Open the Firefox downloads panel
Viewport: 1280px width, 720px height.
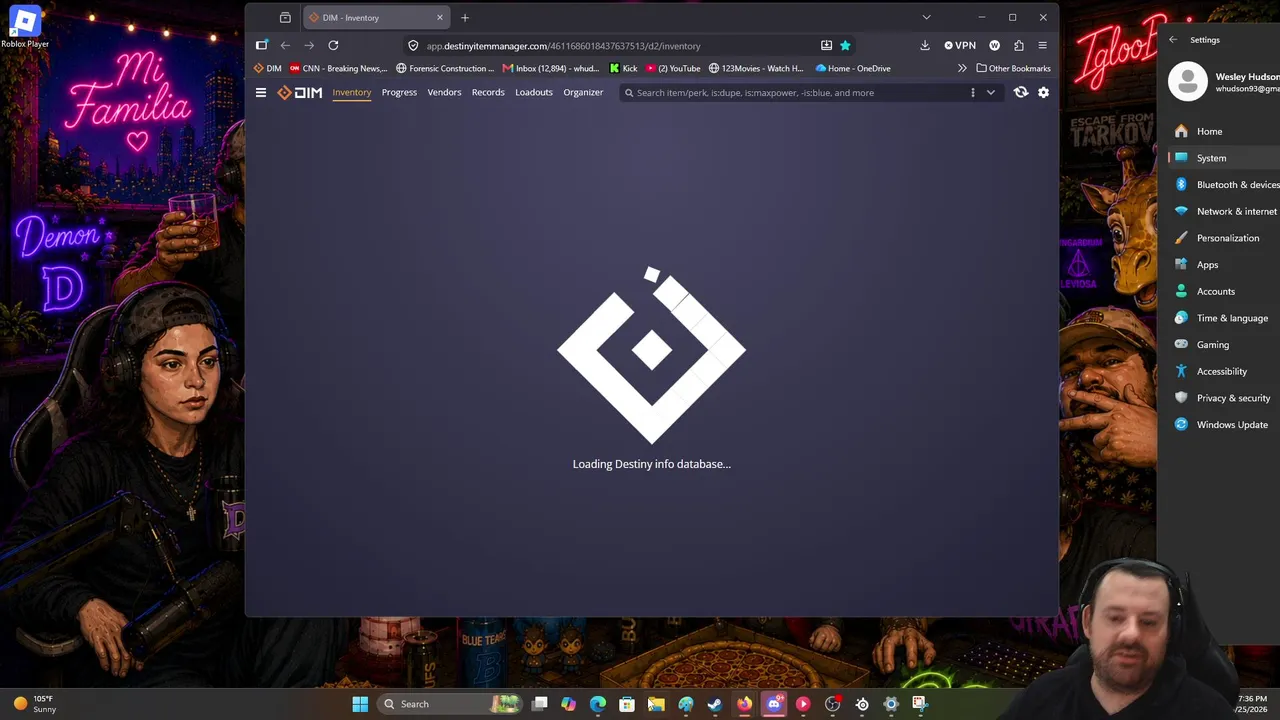(925, 45)
